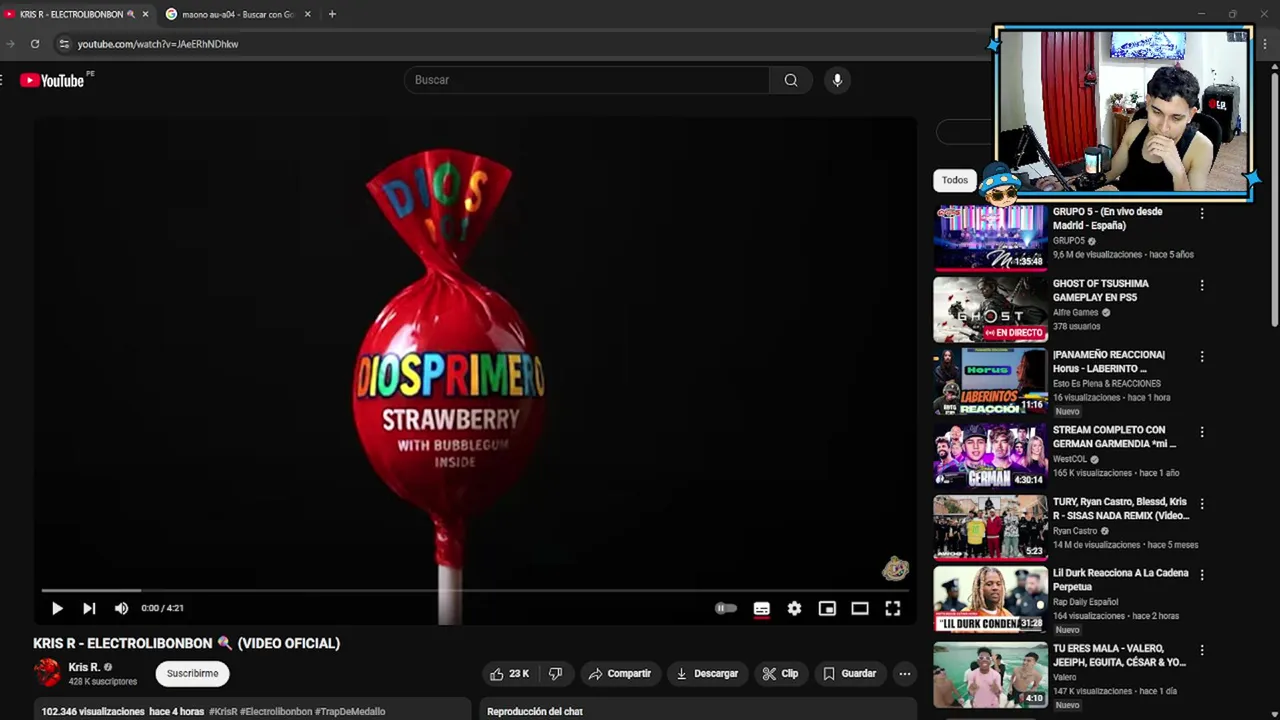The height and width of the screenshot is (720, 1280).
Task: Focus the Buscar search field
Action: 587,80
